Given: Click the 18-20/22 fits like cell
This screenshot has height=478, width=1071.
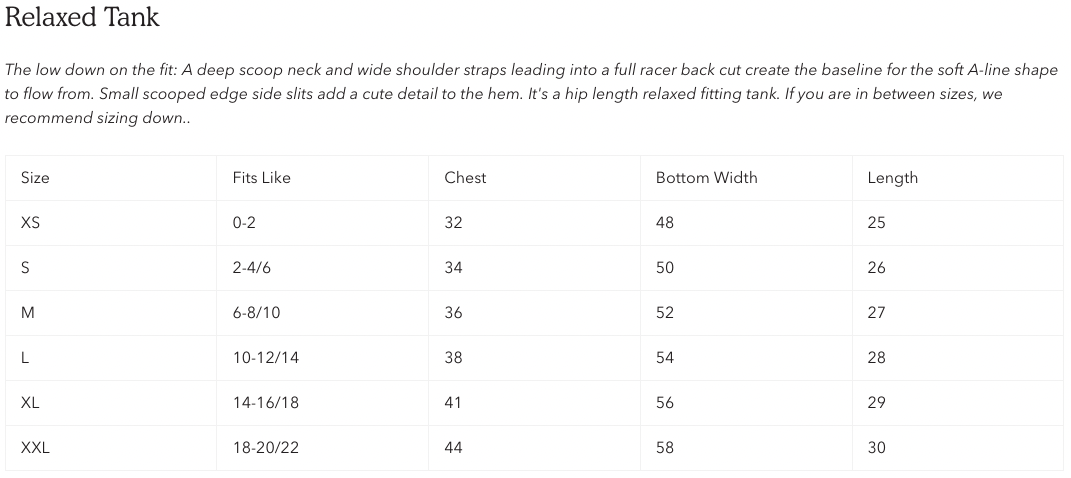Looking at the screenshot, I should [x=265, y=448].
